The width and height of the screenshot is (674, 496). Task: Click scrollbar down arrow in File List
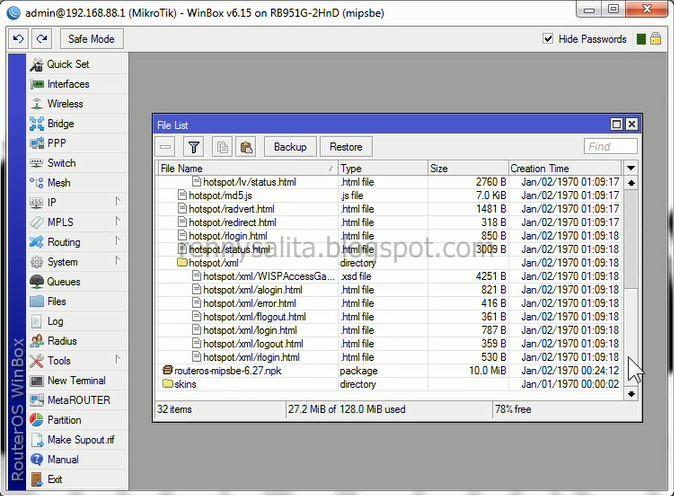pyautogui.click(x=631, y=394)
